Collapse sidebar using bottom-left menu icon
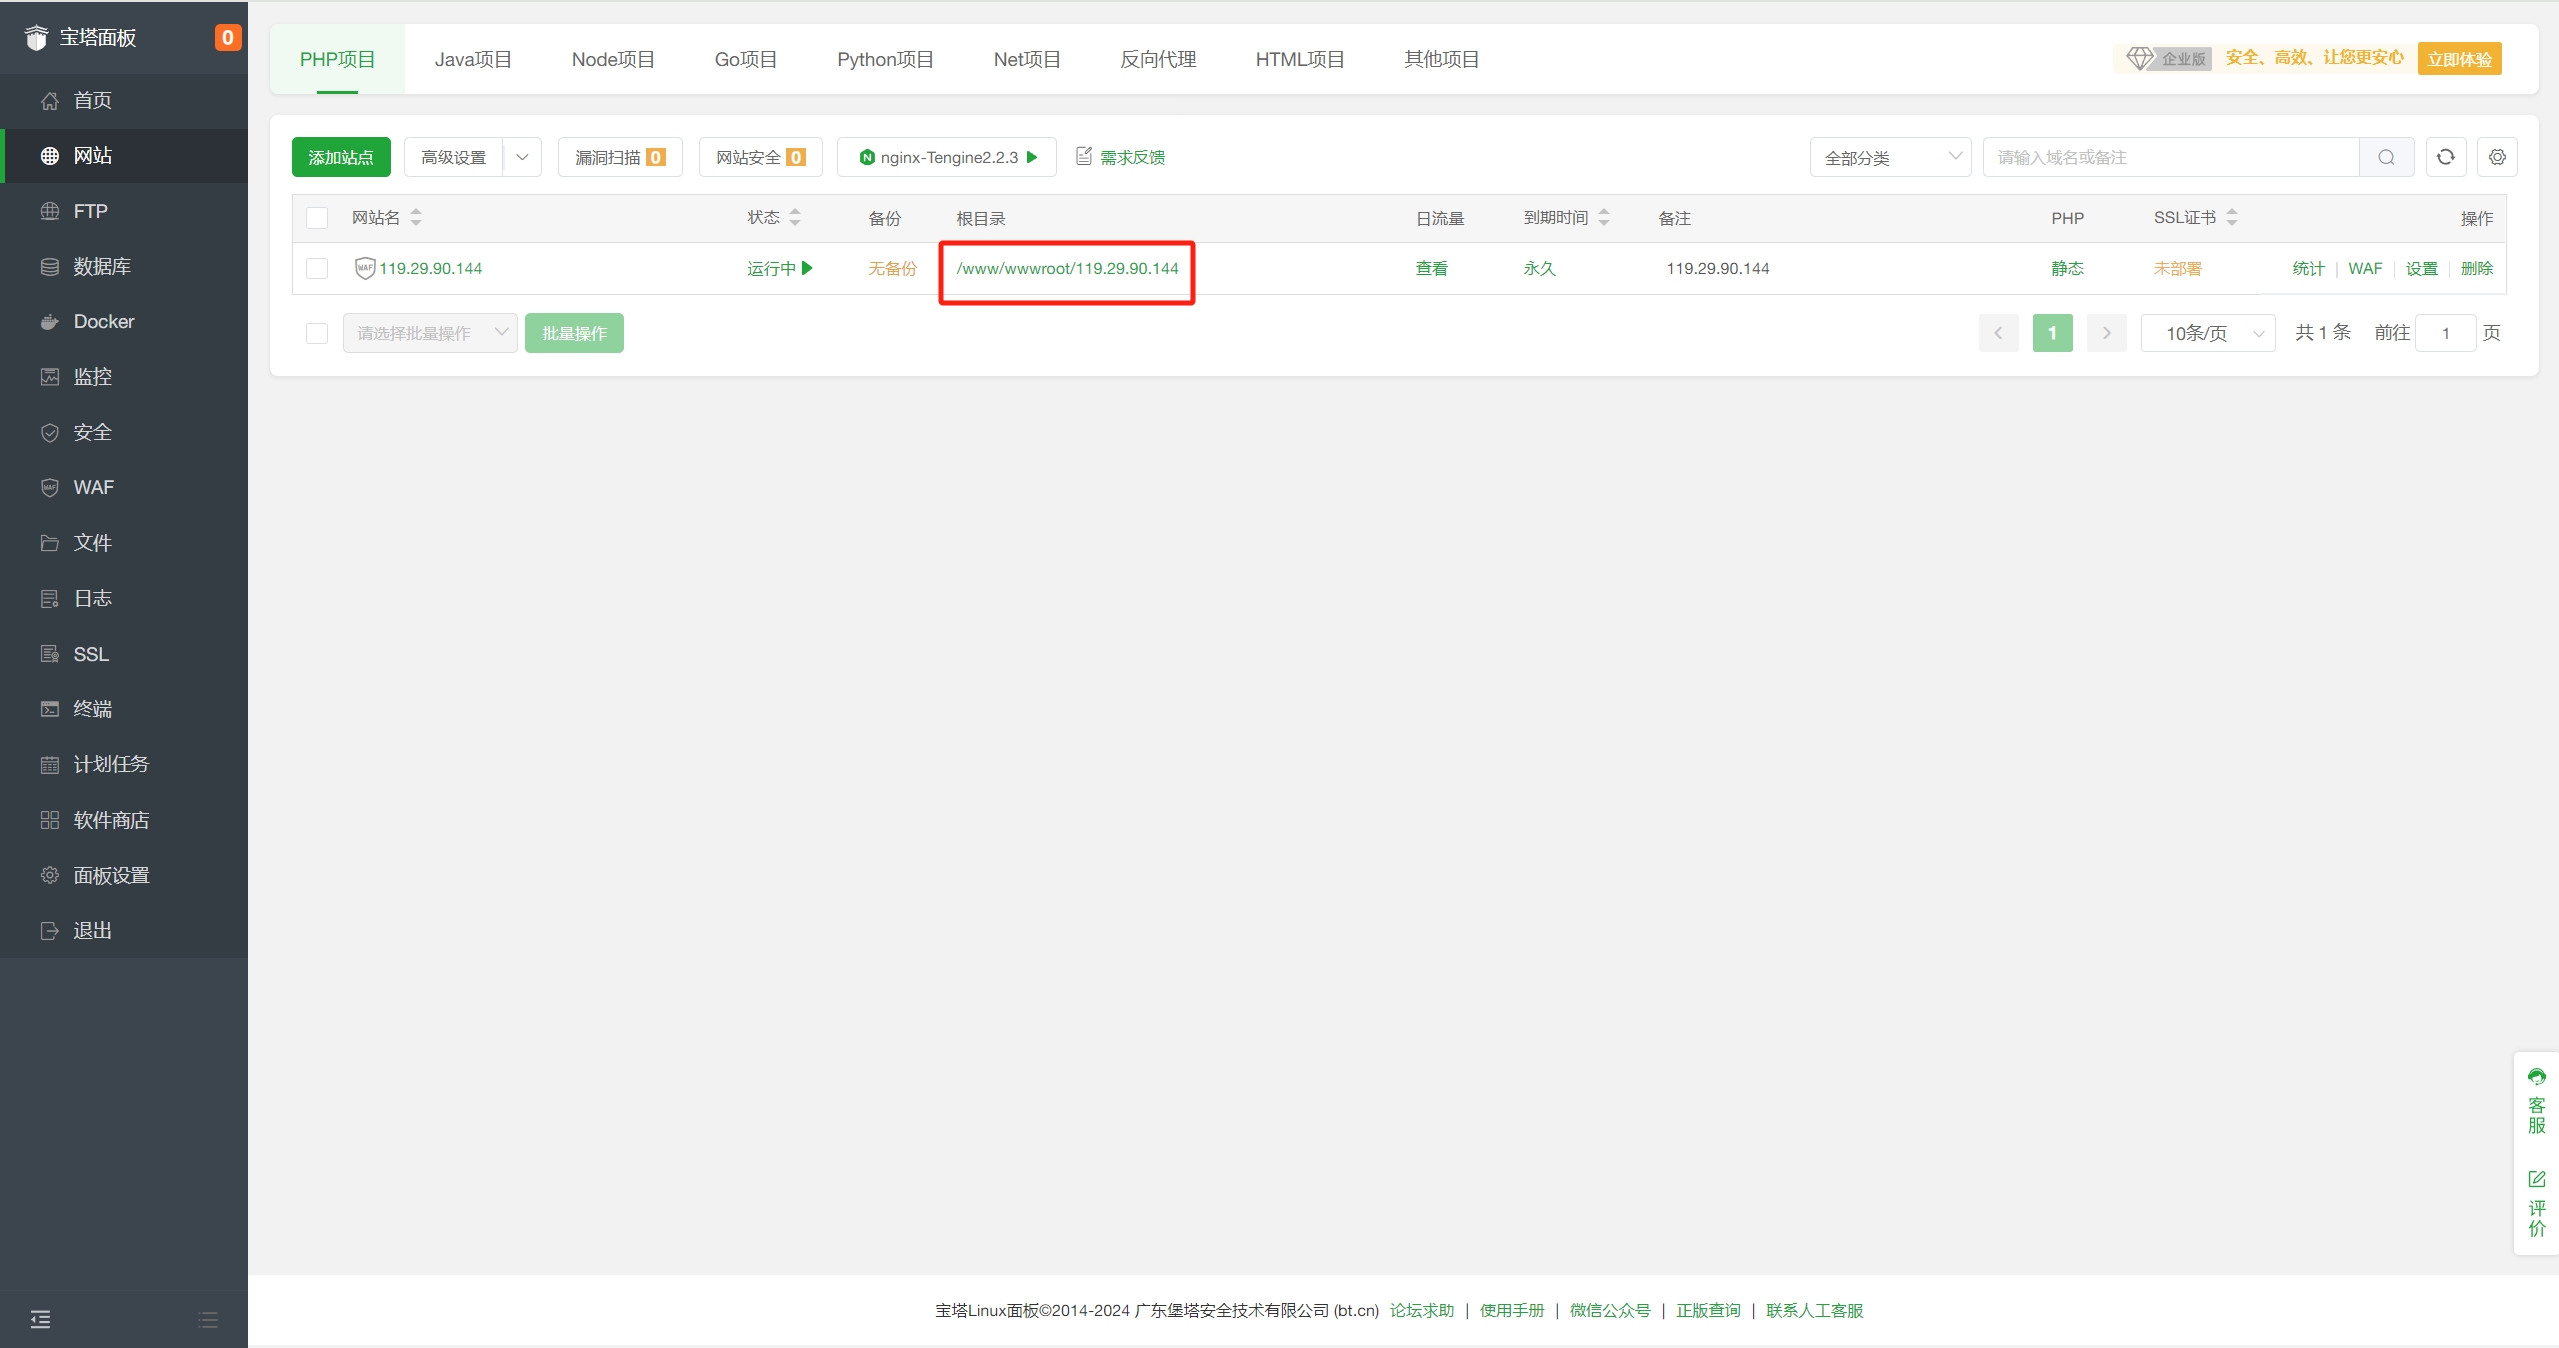This screenshot has width=2559, height=1348. (40, 1319)
